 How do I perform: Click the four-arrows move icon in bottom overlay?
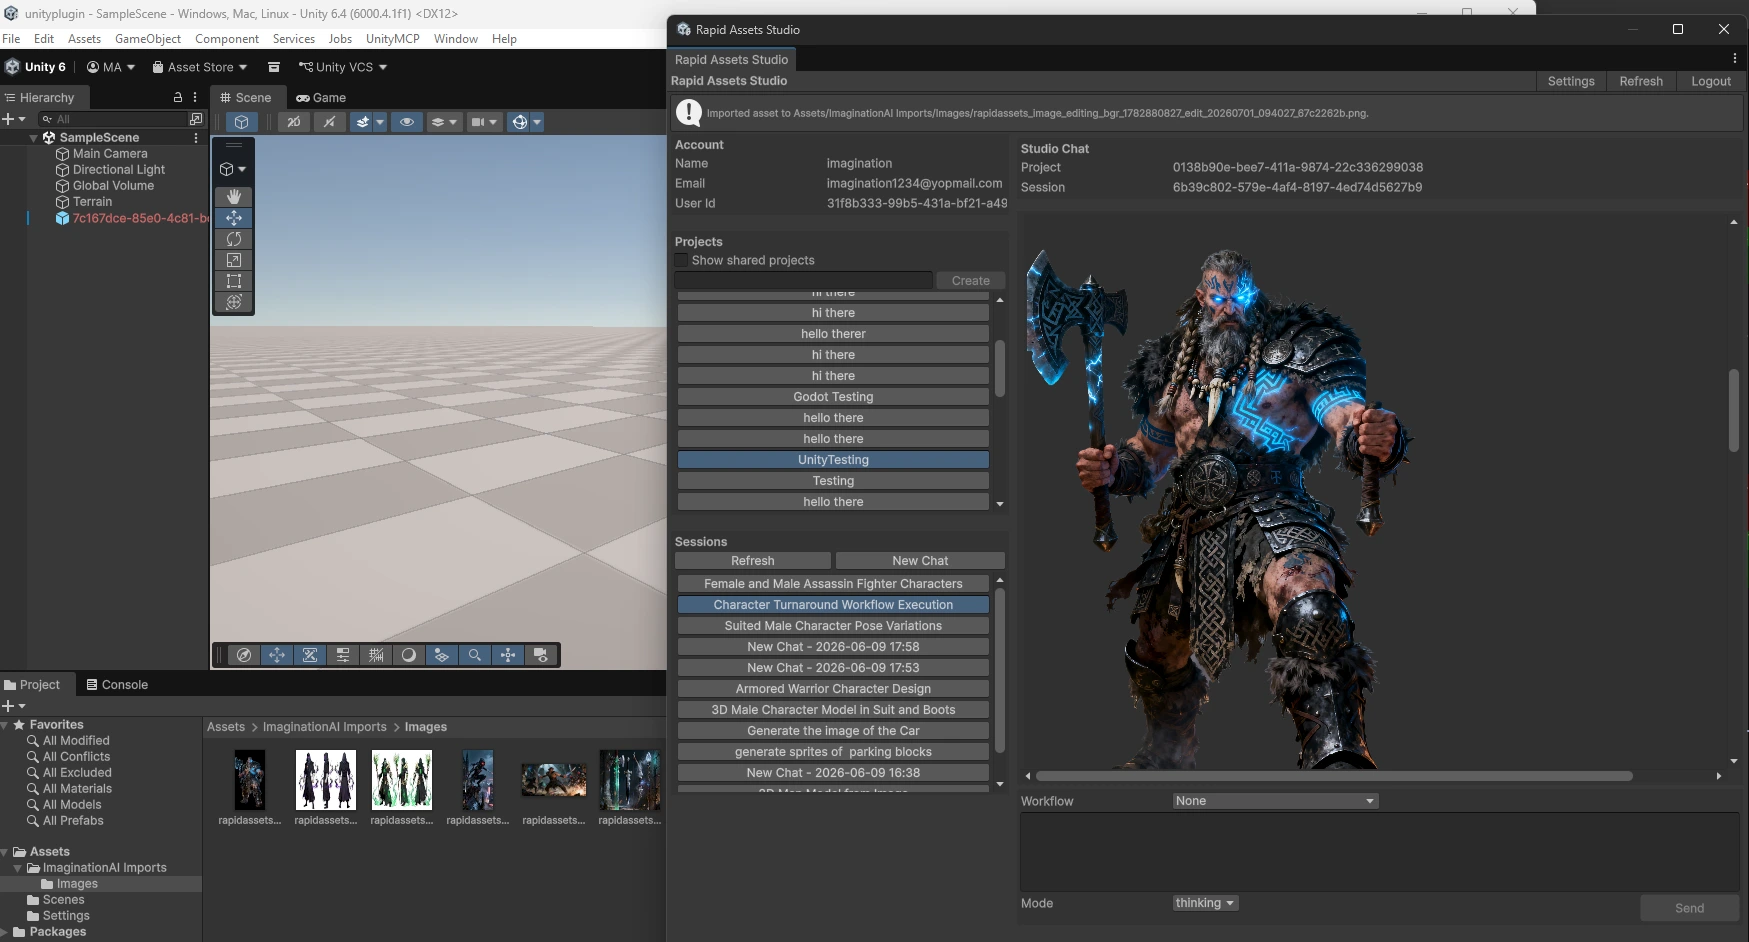277,655
